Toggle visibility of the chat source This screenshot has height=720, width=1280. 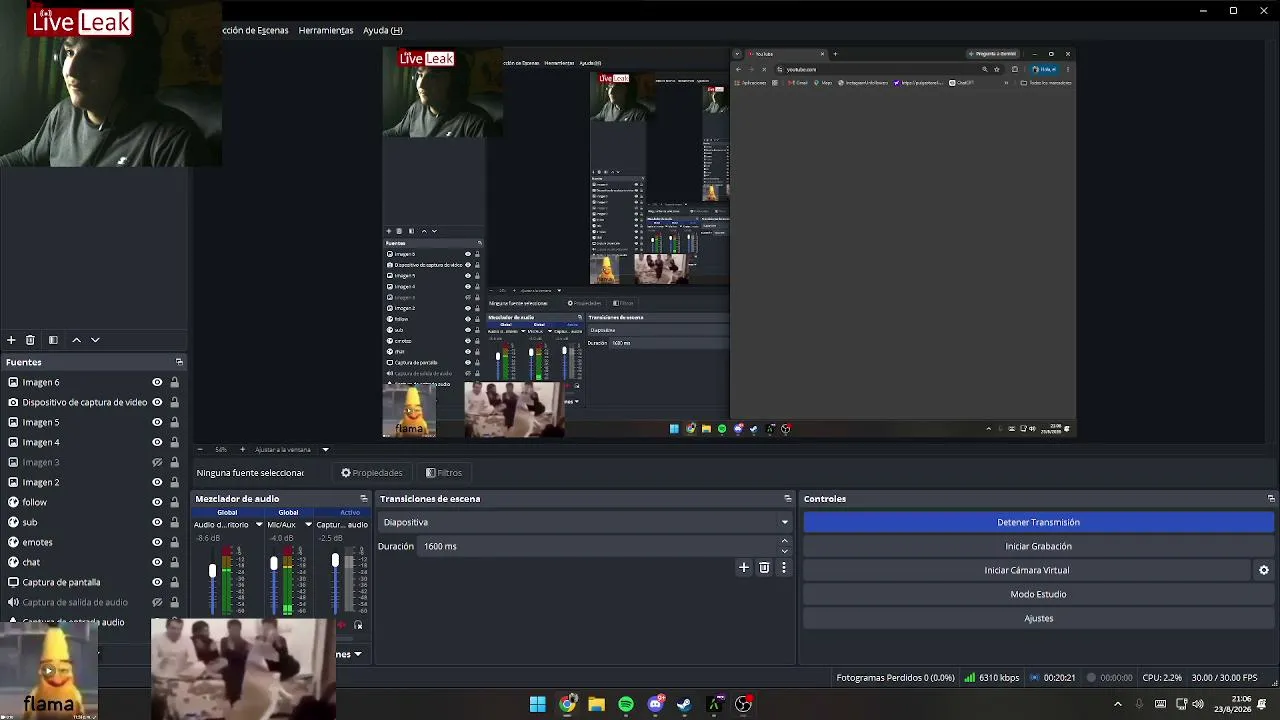(x=157, y=562)
